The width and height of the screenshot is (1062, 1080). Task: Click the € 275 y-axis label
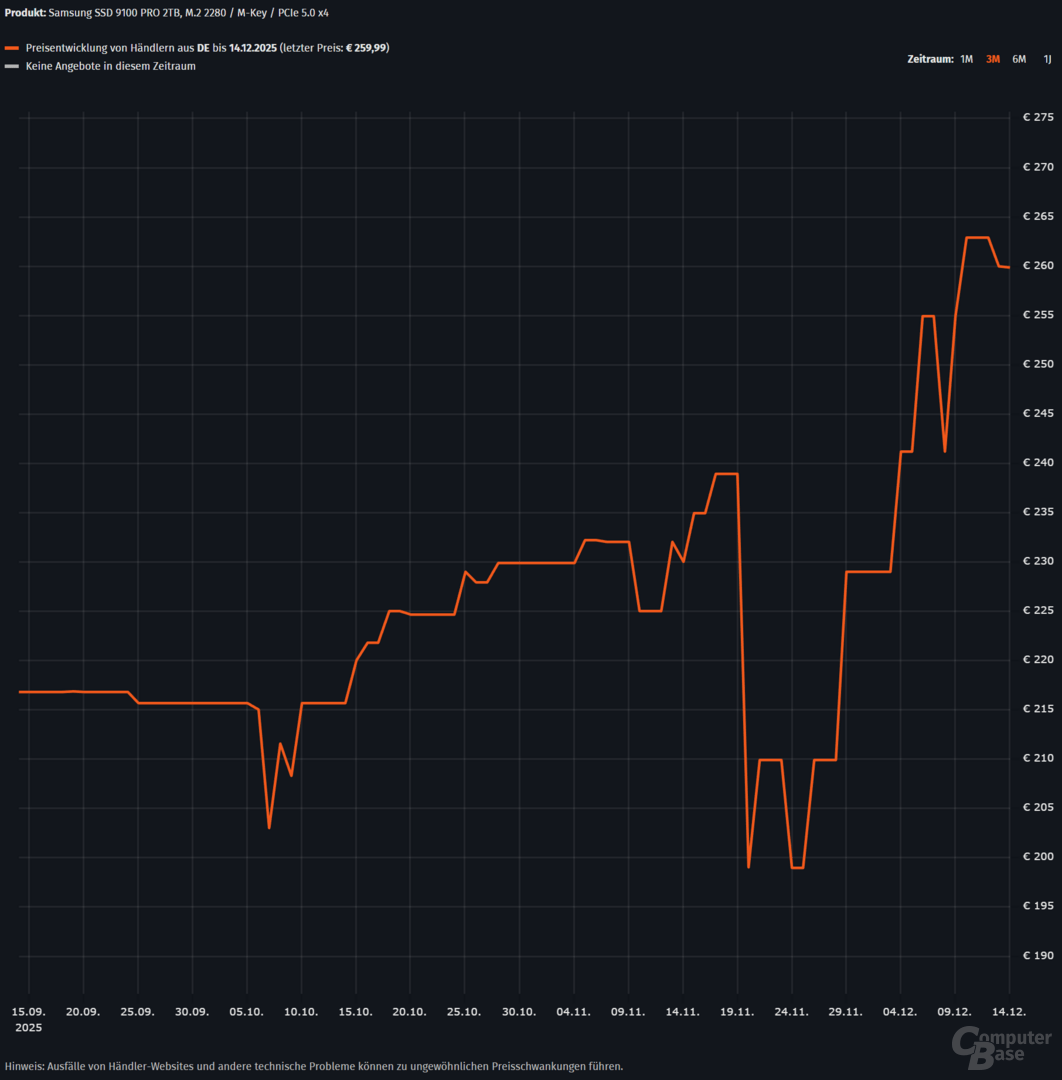[x=1038, y=118]
